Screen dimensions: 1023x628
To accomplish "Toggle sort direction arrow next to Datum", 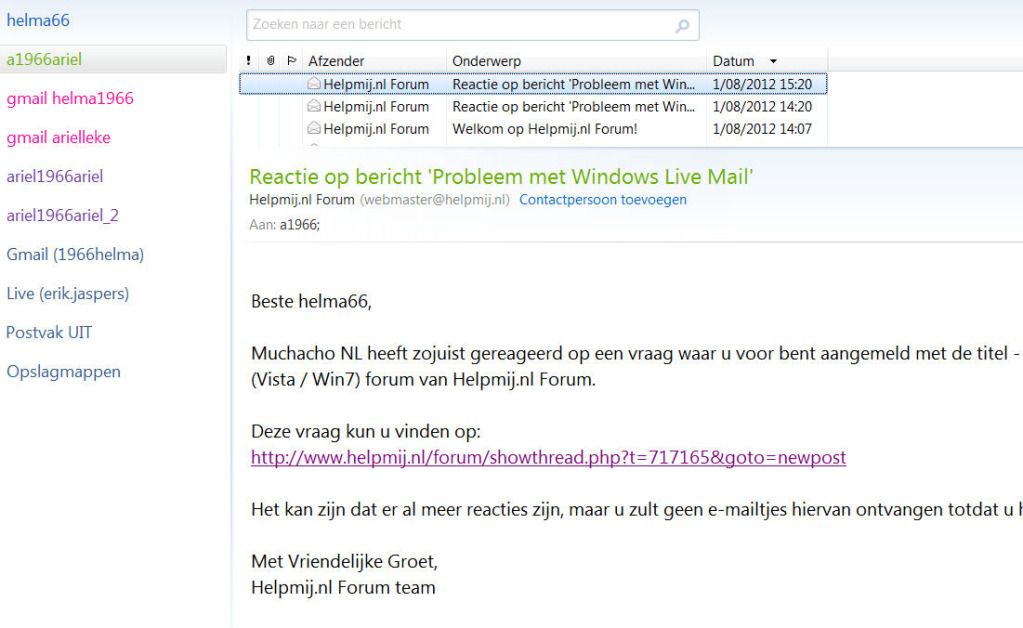I will tap(774, 61).
